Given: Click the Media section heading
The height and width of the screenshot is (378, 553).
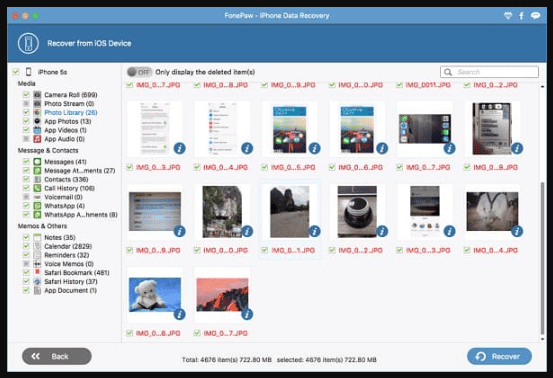Looking at the screenshot, I should [26, 84].
